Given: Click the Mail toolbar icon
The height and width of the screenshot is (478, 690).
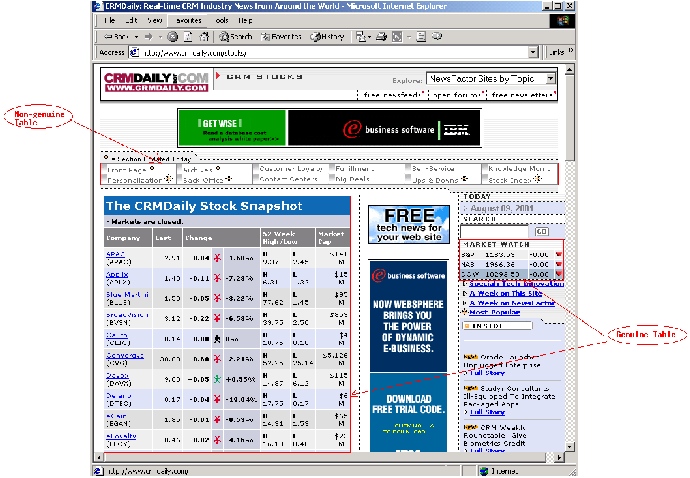Looking at the screenshot, I should click(360, 37).
